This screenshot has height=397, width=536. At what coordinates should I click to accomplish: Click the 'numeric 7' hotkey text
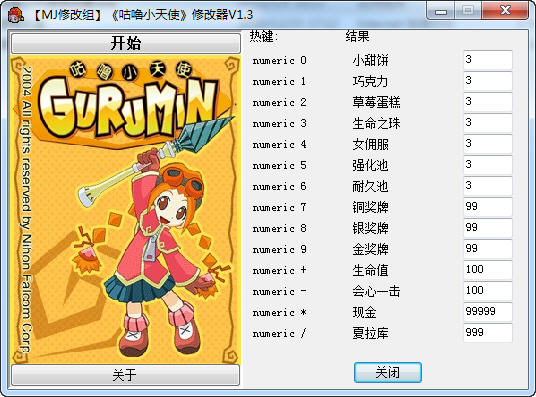[280, 208]
